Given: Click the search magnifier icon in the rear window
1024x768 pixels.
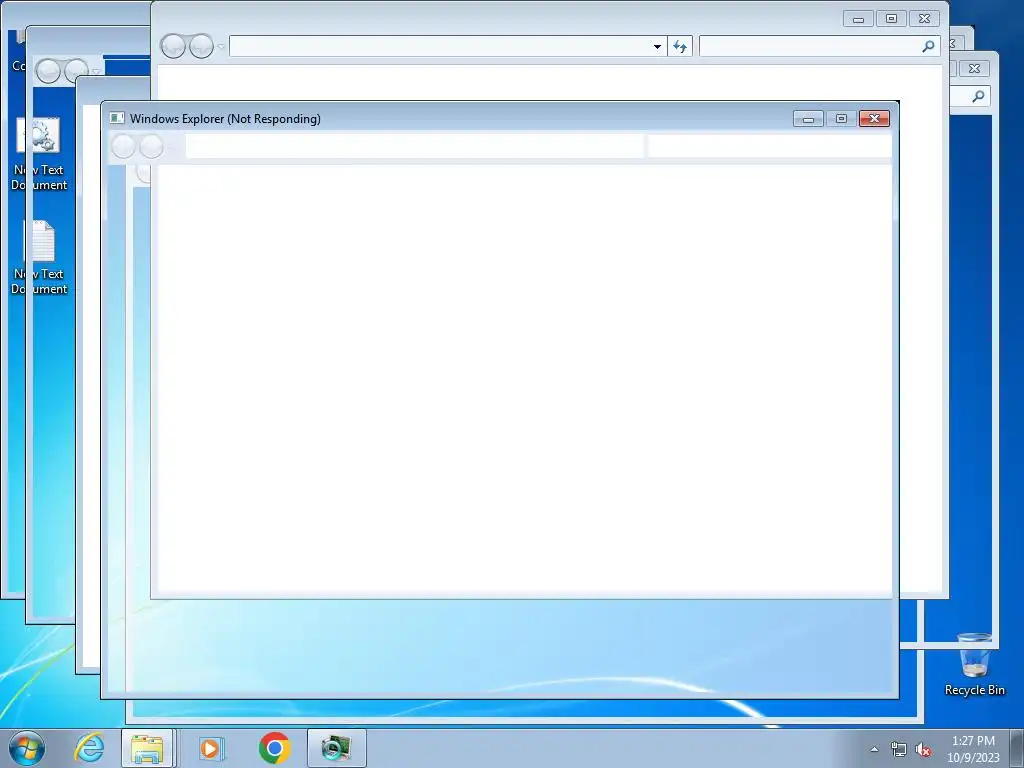Looking at the screenshot, I should click(x=928, y=46).
